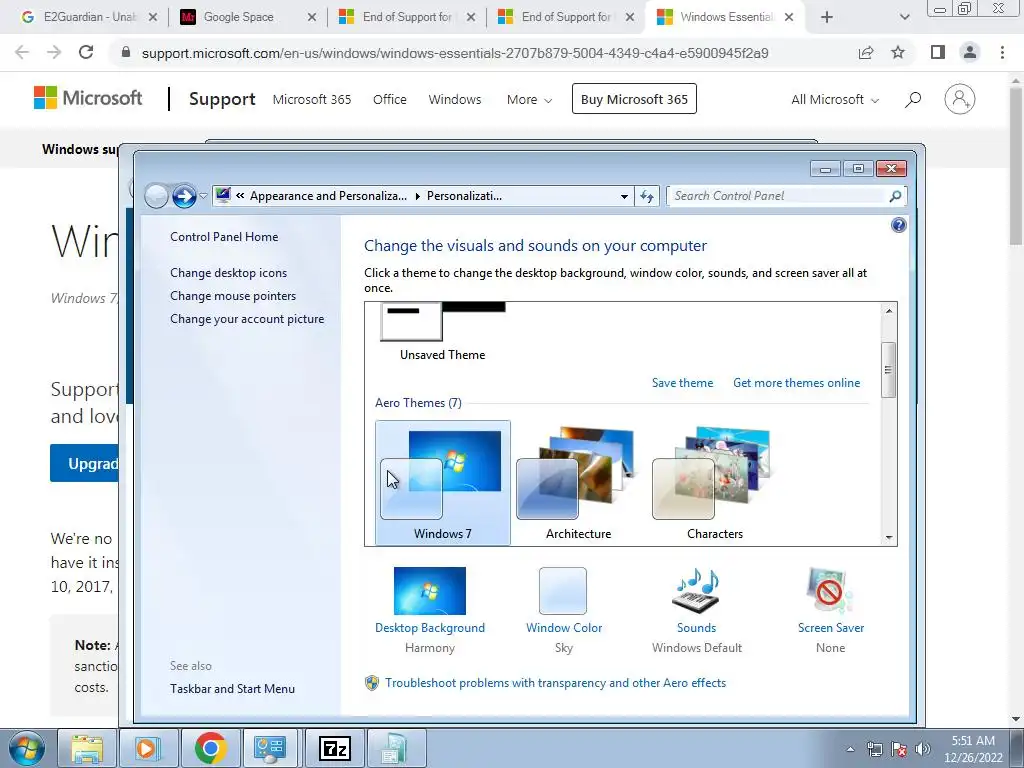Expand the More dropdown

[x=529, y=99]
